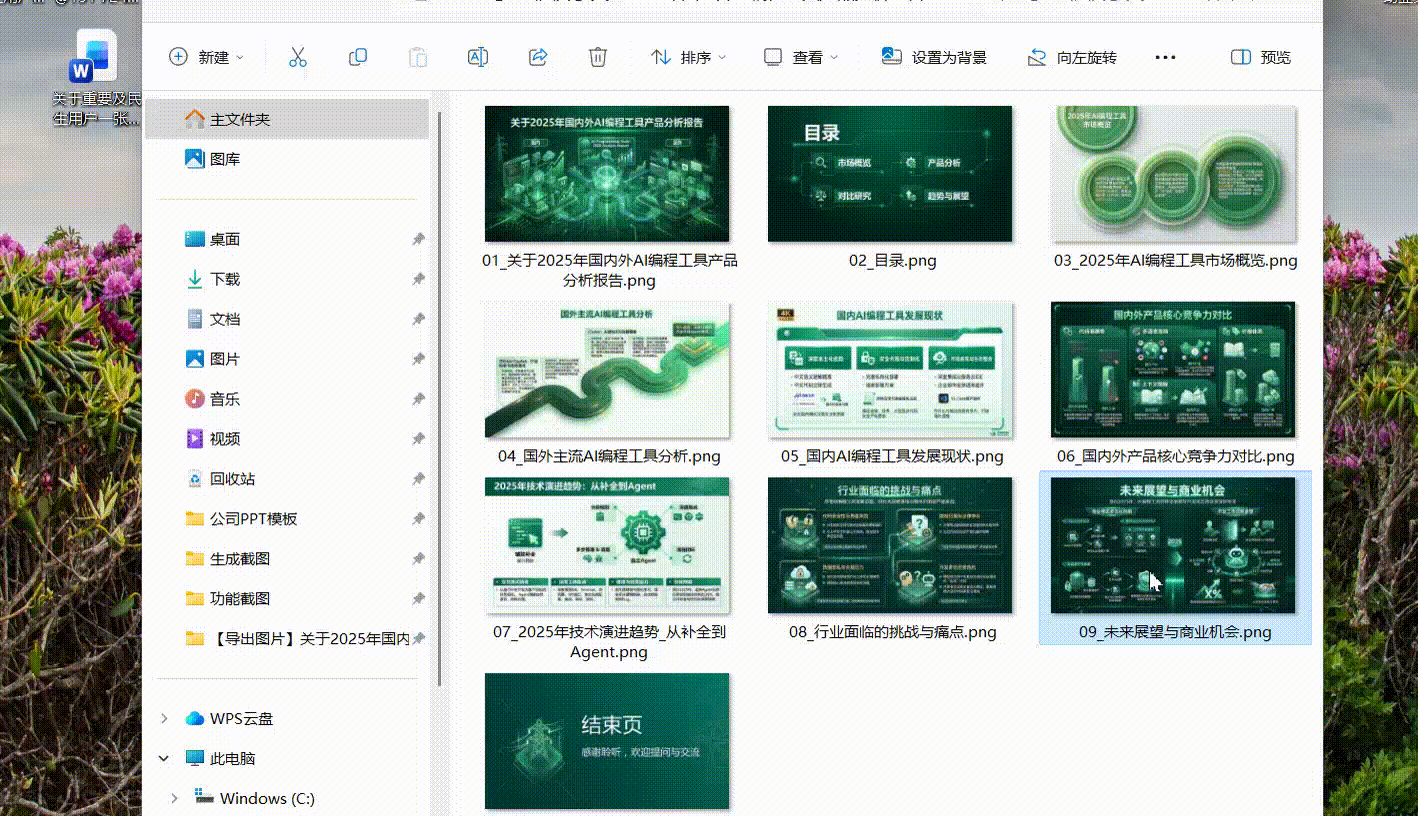
Task: Click file name 09_未来展望与商业机会.png
Action: (1175, 632)
